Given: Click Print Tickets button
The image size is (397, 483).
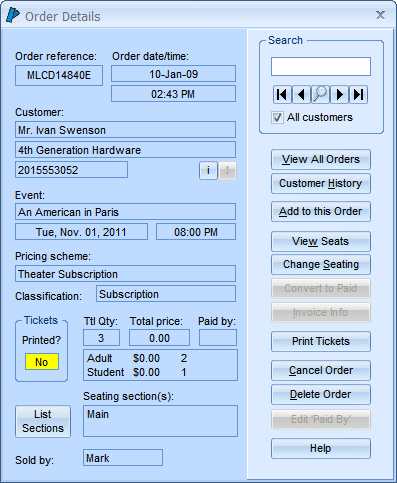Looking at the screenshot, I should pyautogui.click(x=321, y=341).
